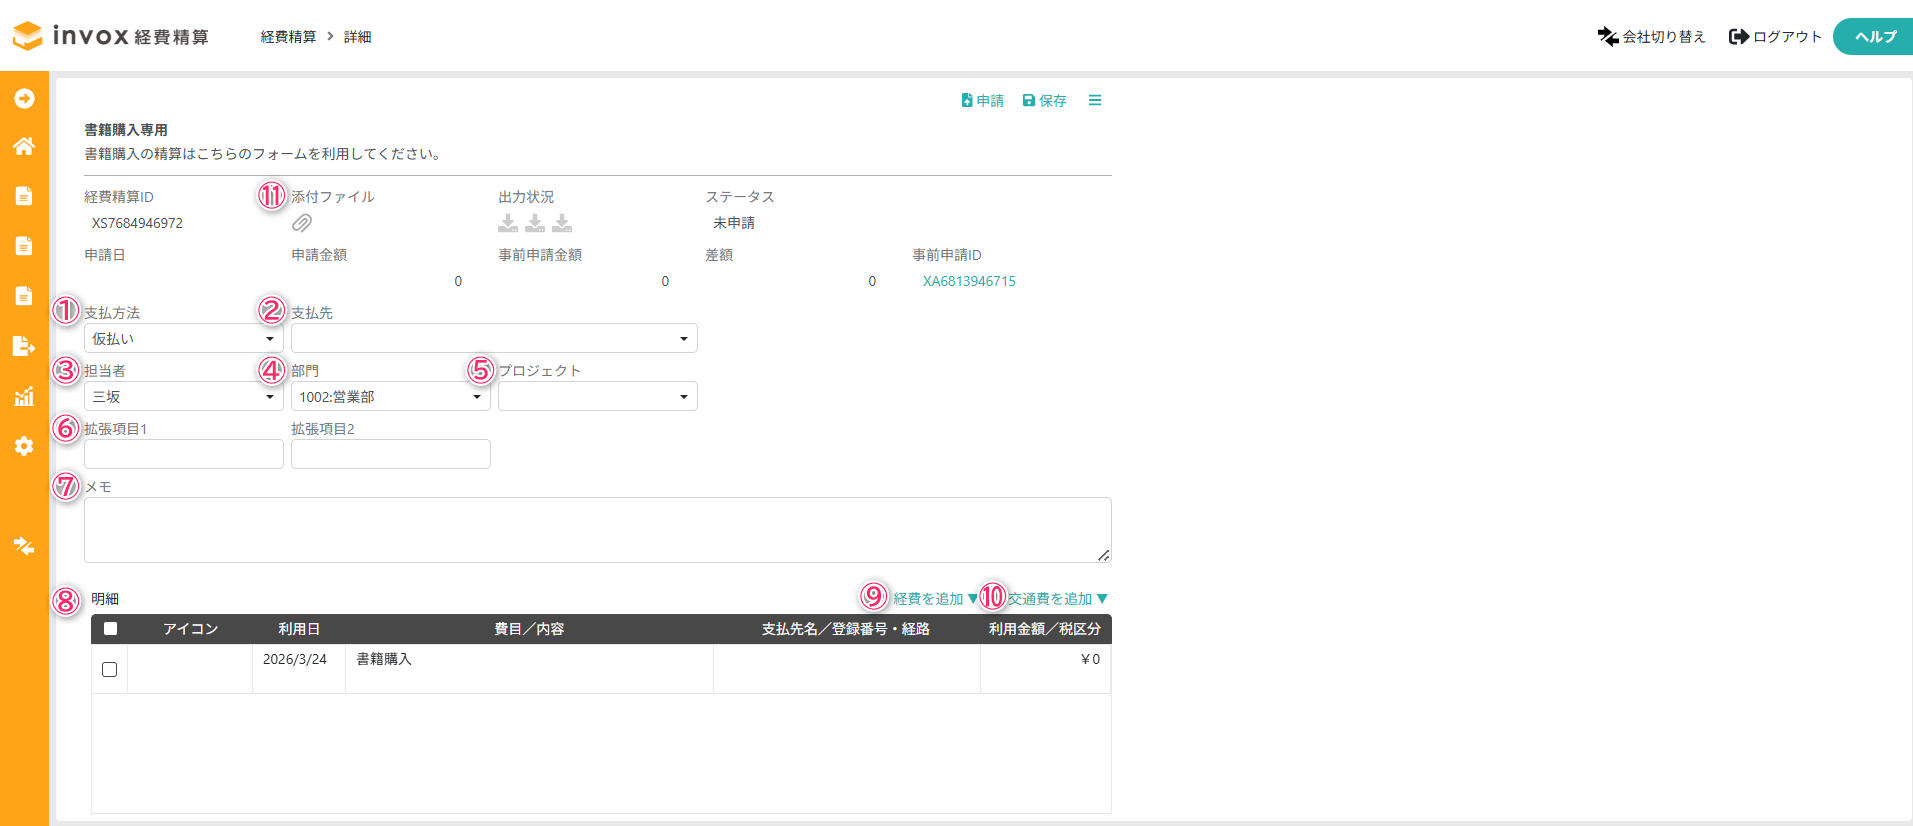
Task: Click the document export icon in the sidebar
Action: [x=24, y=346]
